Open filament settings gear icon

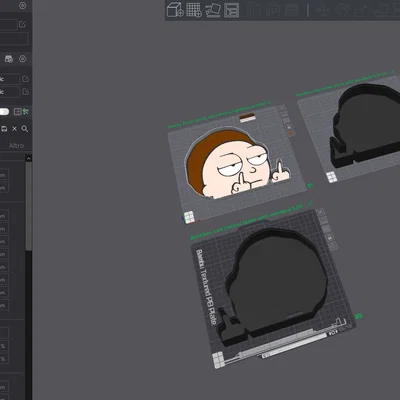(x=22, y=59)
